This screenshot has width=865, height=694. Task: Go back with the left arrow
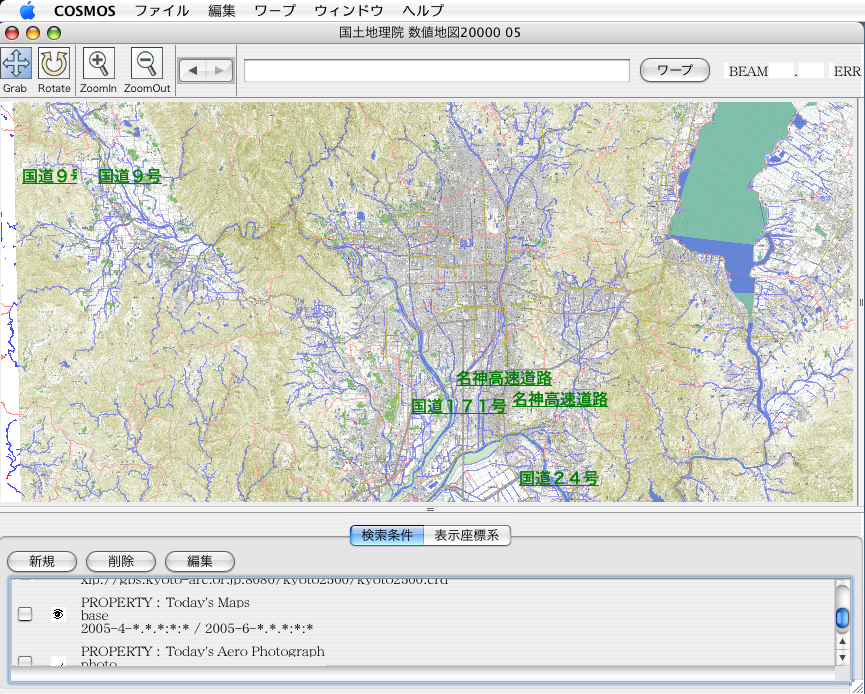coord(193,71)
